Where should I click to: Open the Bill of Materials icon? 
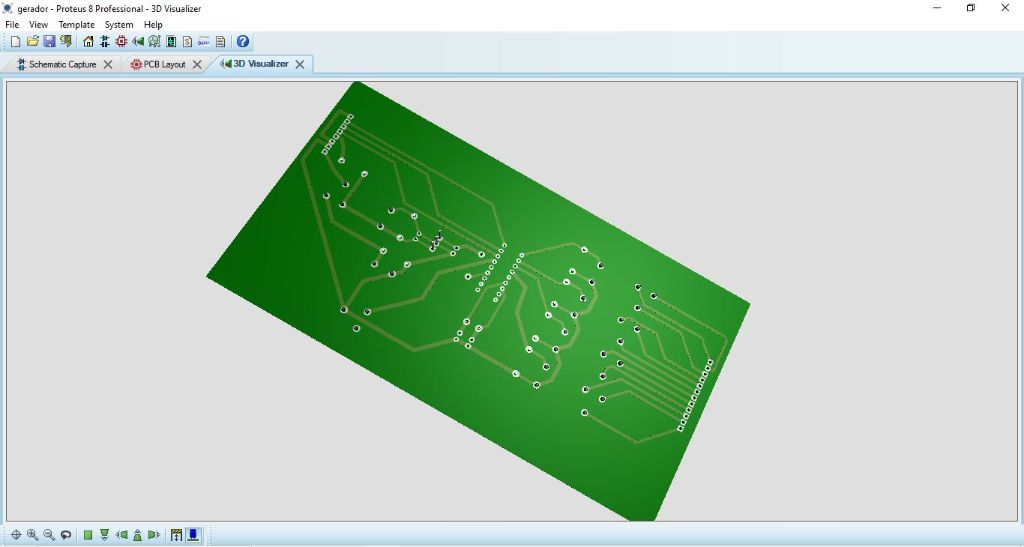tap(187, 42)
